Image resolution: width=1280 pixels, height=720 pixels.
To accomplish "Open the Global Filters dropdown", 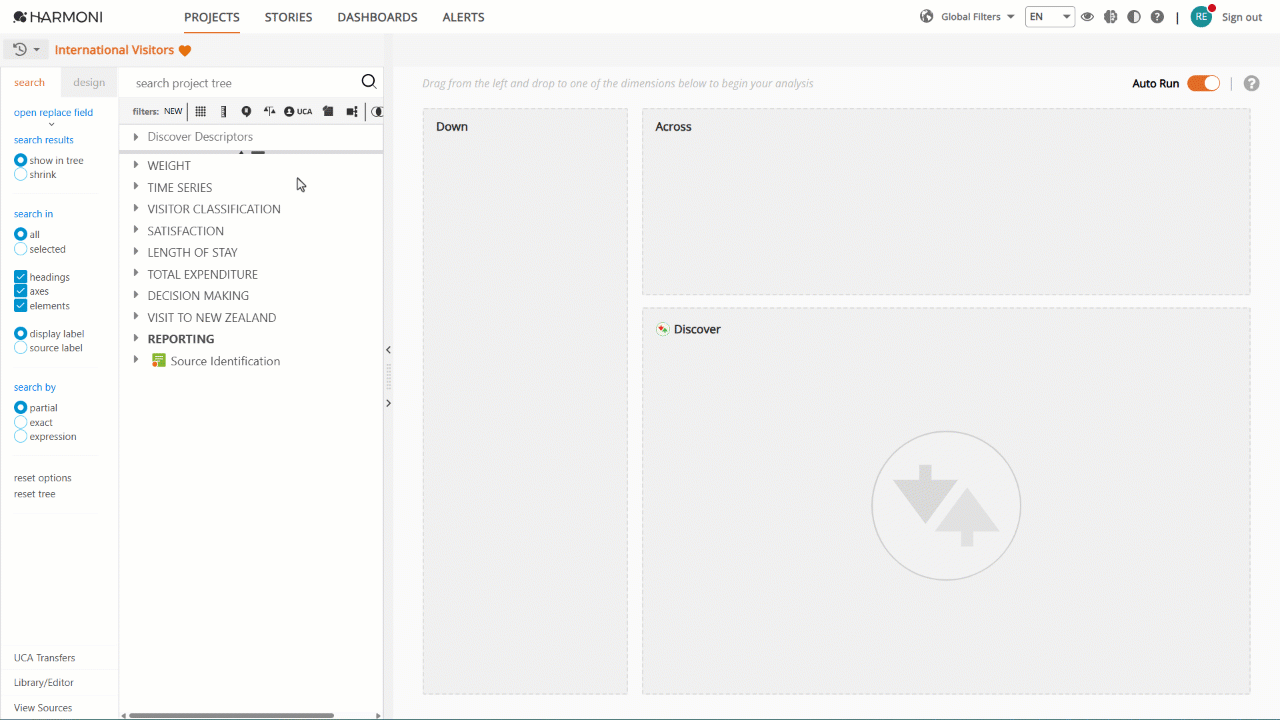I will [x=977, y=17].
